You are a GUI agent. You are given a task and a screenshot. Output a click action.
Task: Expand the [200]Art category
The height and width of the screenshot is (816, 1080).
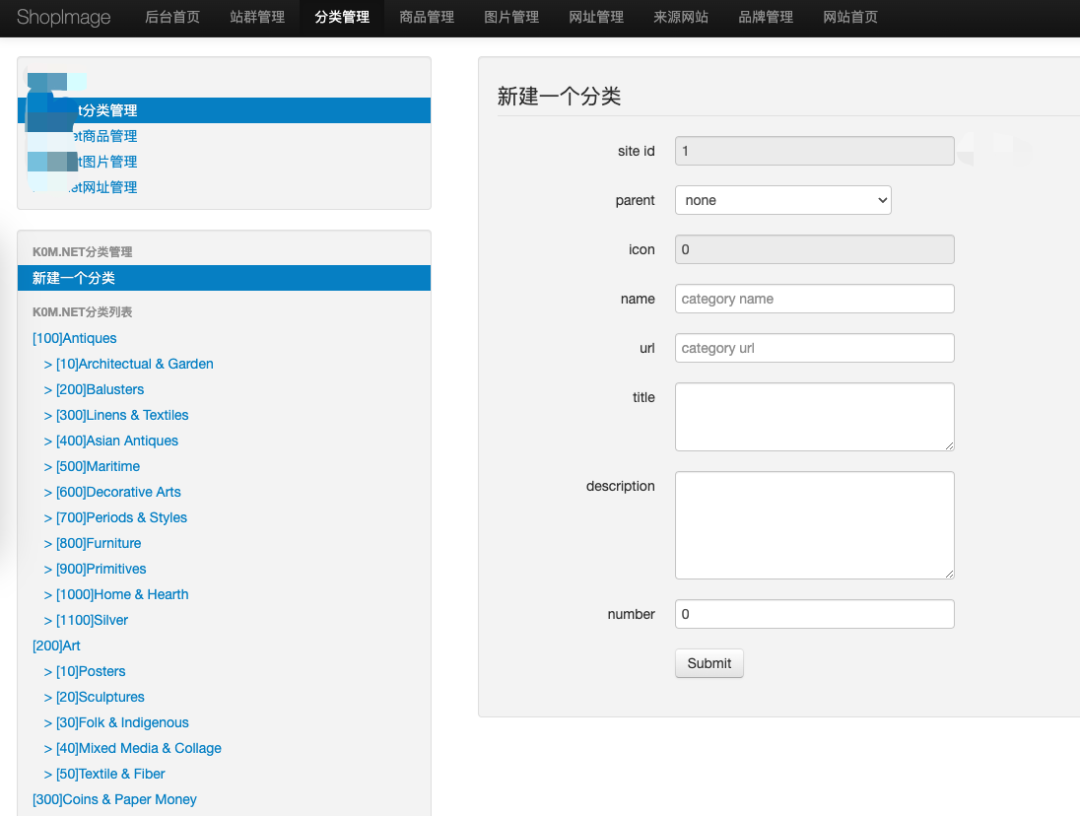[x=56, y=645]
